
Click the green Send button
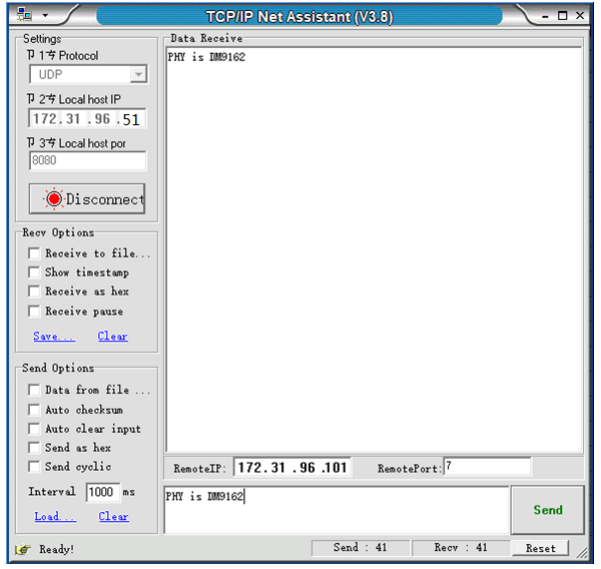pyautogui.click(x=548, y=510)
